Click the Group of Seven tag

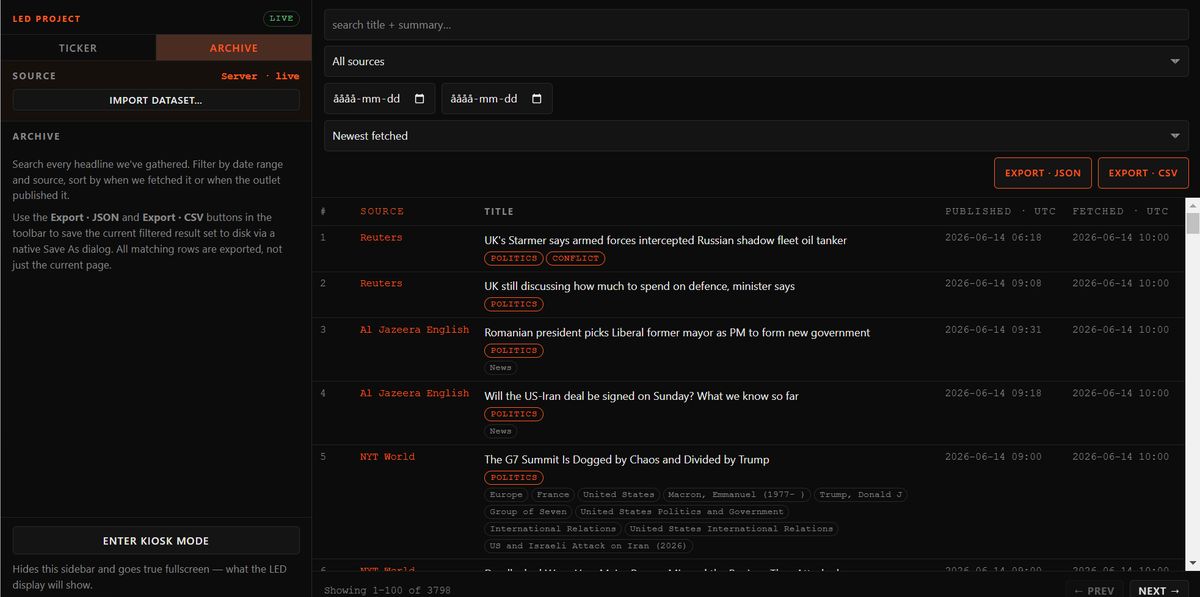pos(529,512)
